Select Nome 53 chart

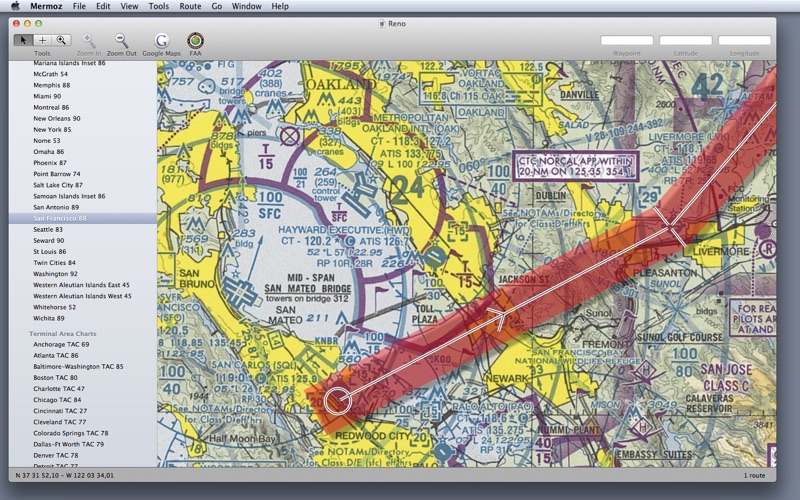click(46, 140)
